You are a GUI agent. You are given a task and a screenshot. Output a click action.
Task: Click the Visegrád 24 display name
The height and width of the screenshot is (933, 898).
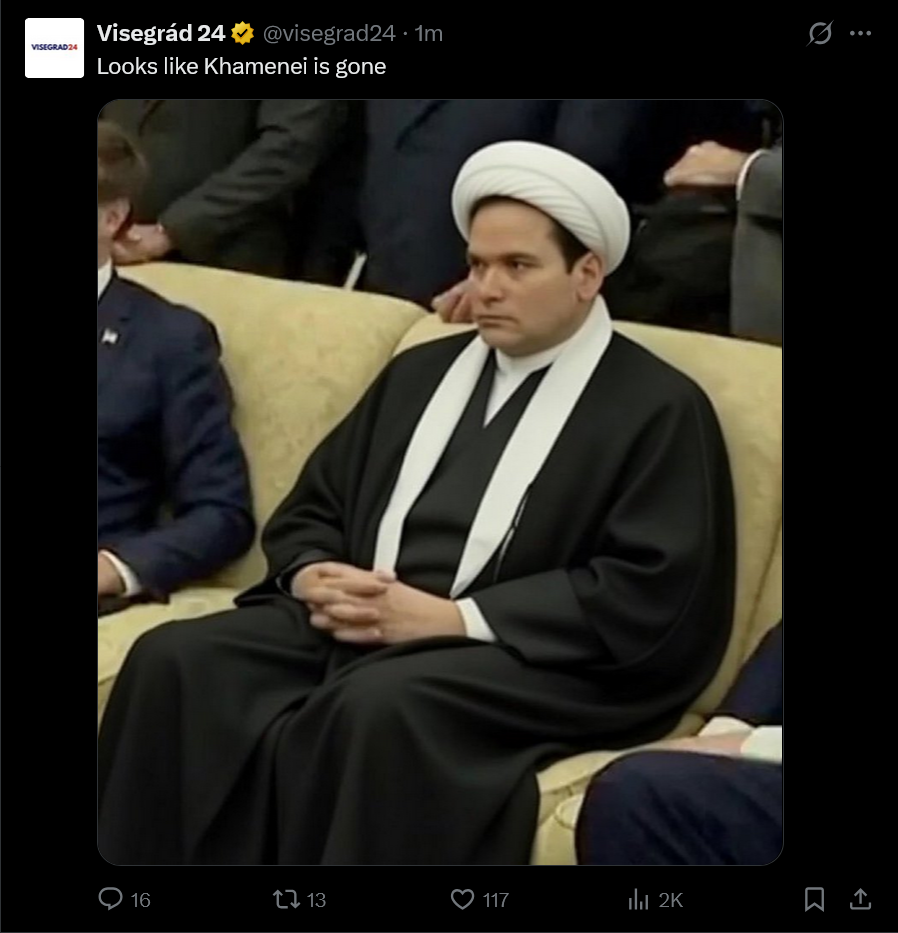[161, 34]
